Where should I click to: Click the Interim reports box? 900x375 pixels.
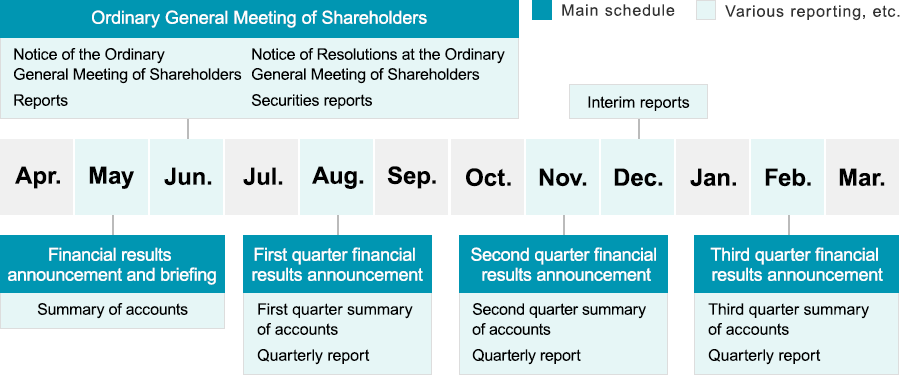[638, 102]
